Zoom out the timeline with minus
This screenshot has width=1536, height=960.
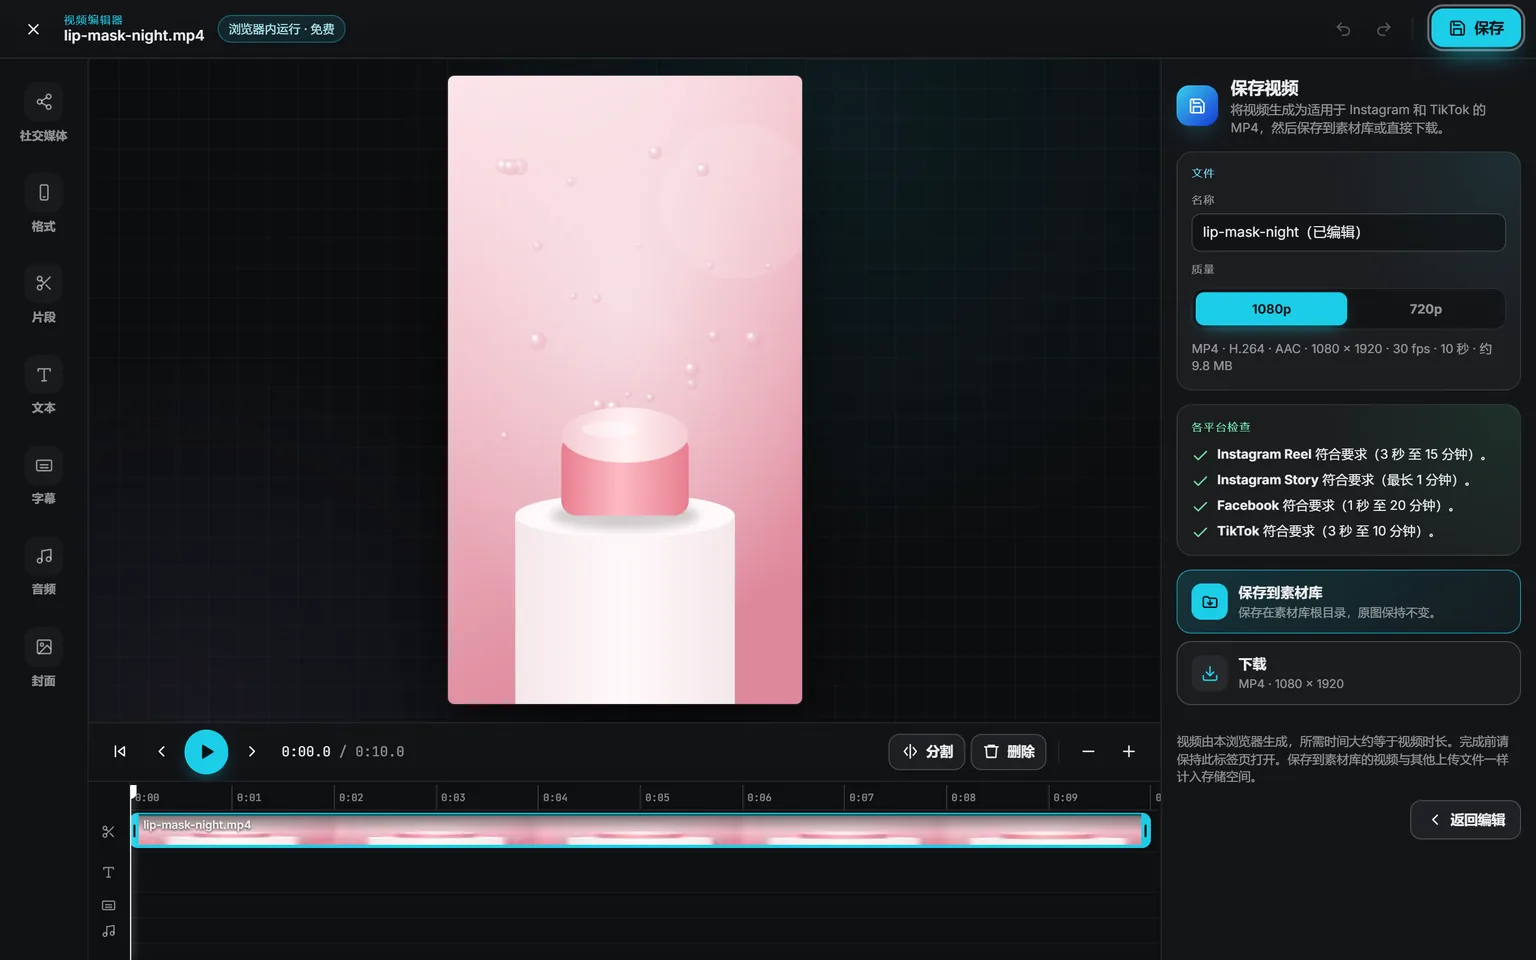click(x=1088, y=752)
